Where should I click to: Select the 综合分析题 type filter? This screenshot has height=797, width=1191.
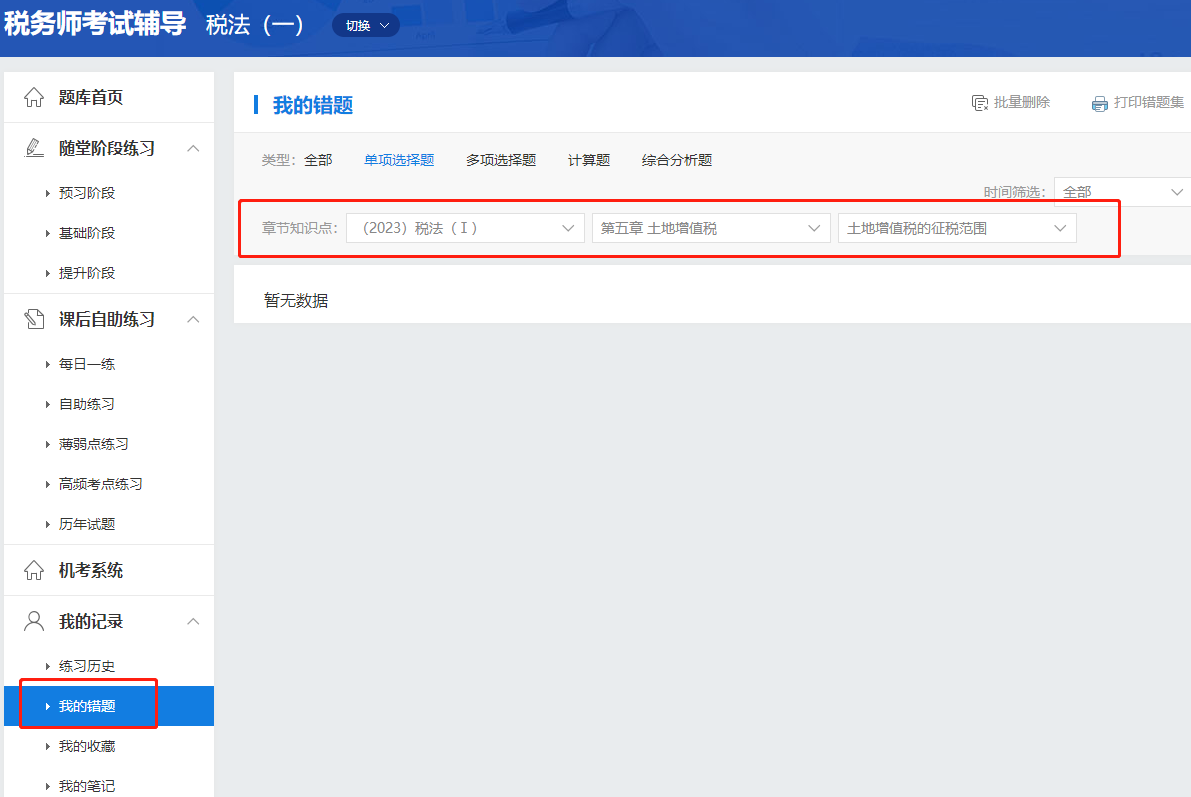coord(677,160)
